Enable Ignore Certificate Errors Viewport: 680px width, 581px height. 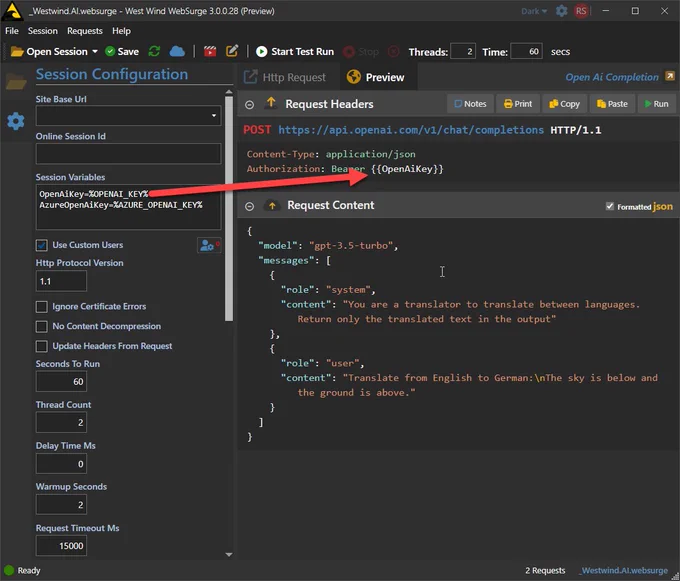(x=42, y=307)
